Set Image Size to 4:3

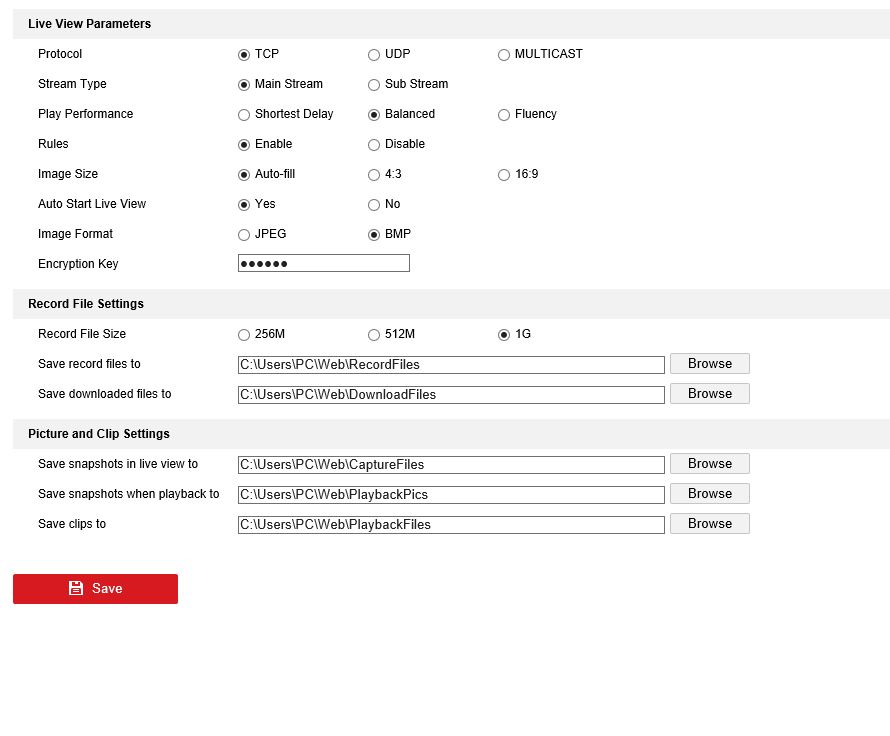coord(374,175)
